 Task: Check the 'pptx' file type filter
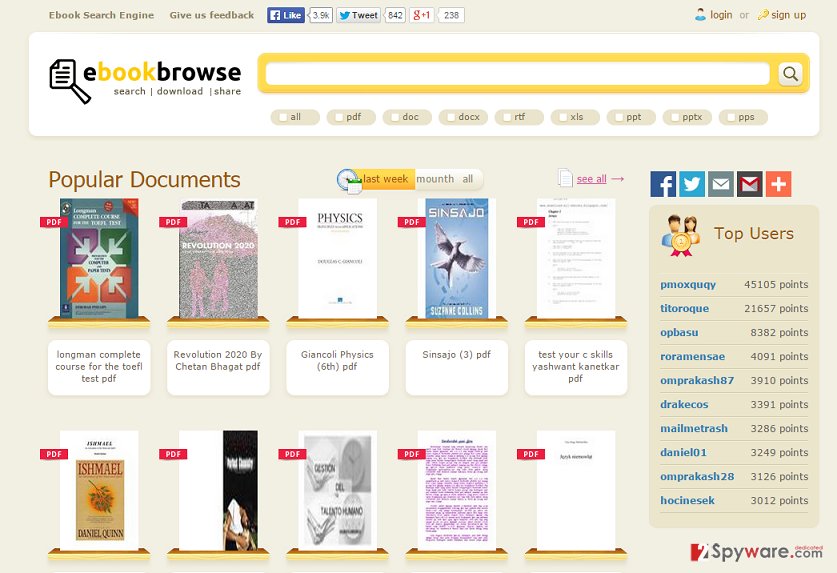(x=675, y=117)
